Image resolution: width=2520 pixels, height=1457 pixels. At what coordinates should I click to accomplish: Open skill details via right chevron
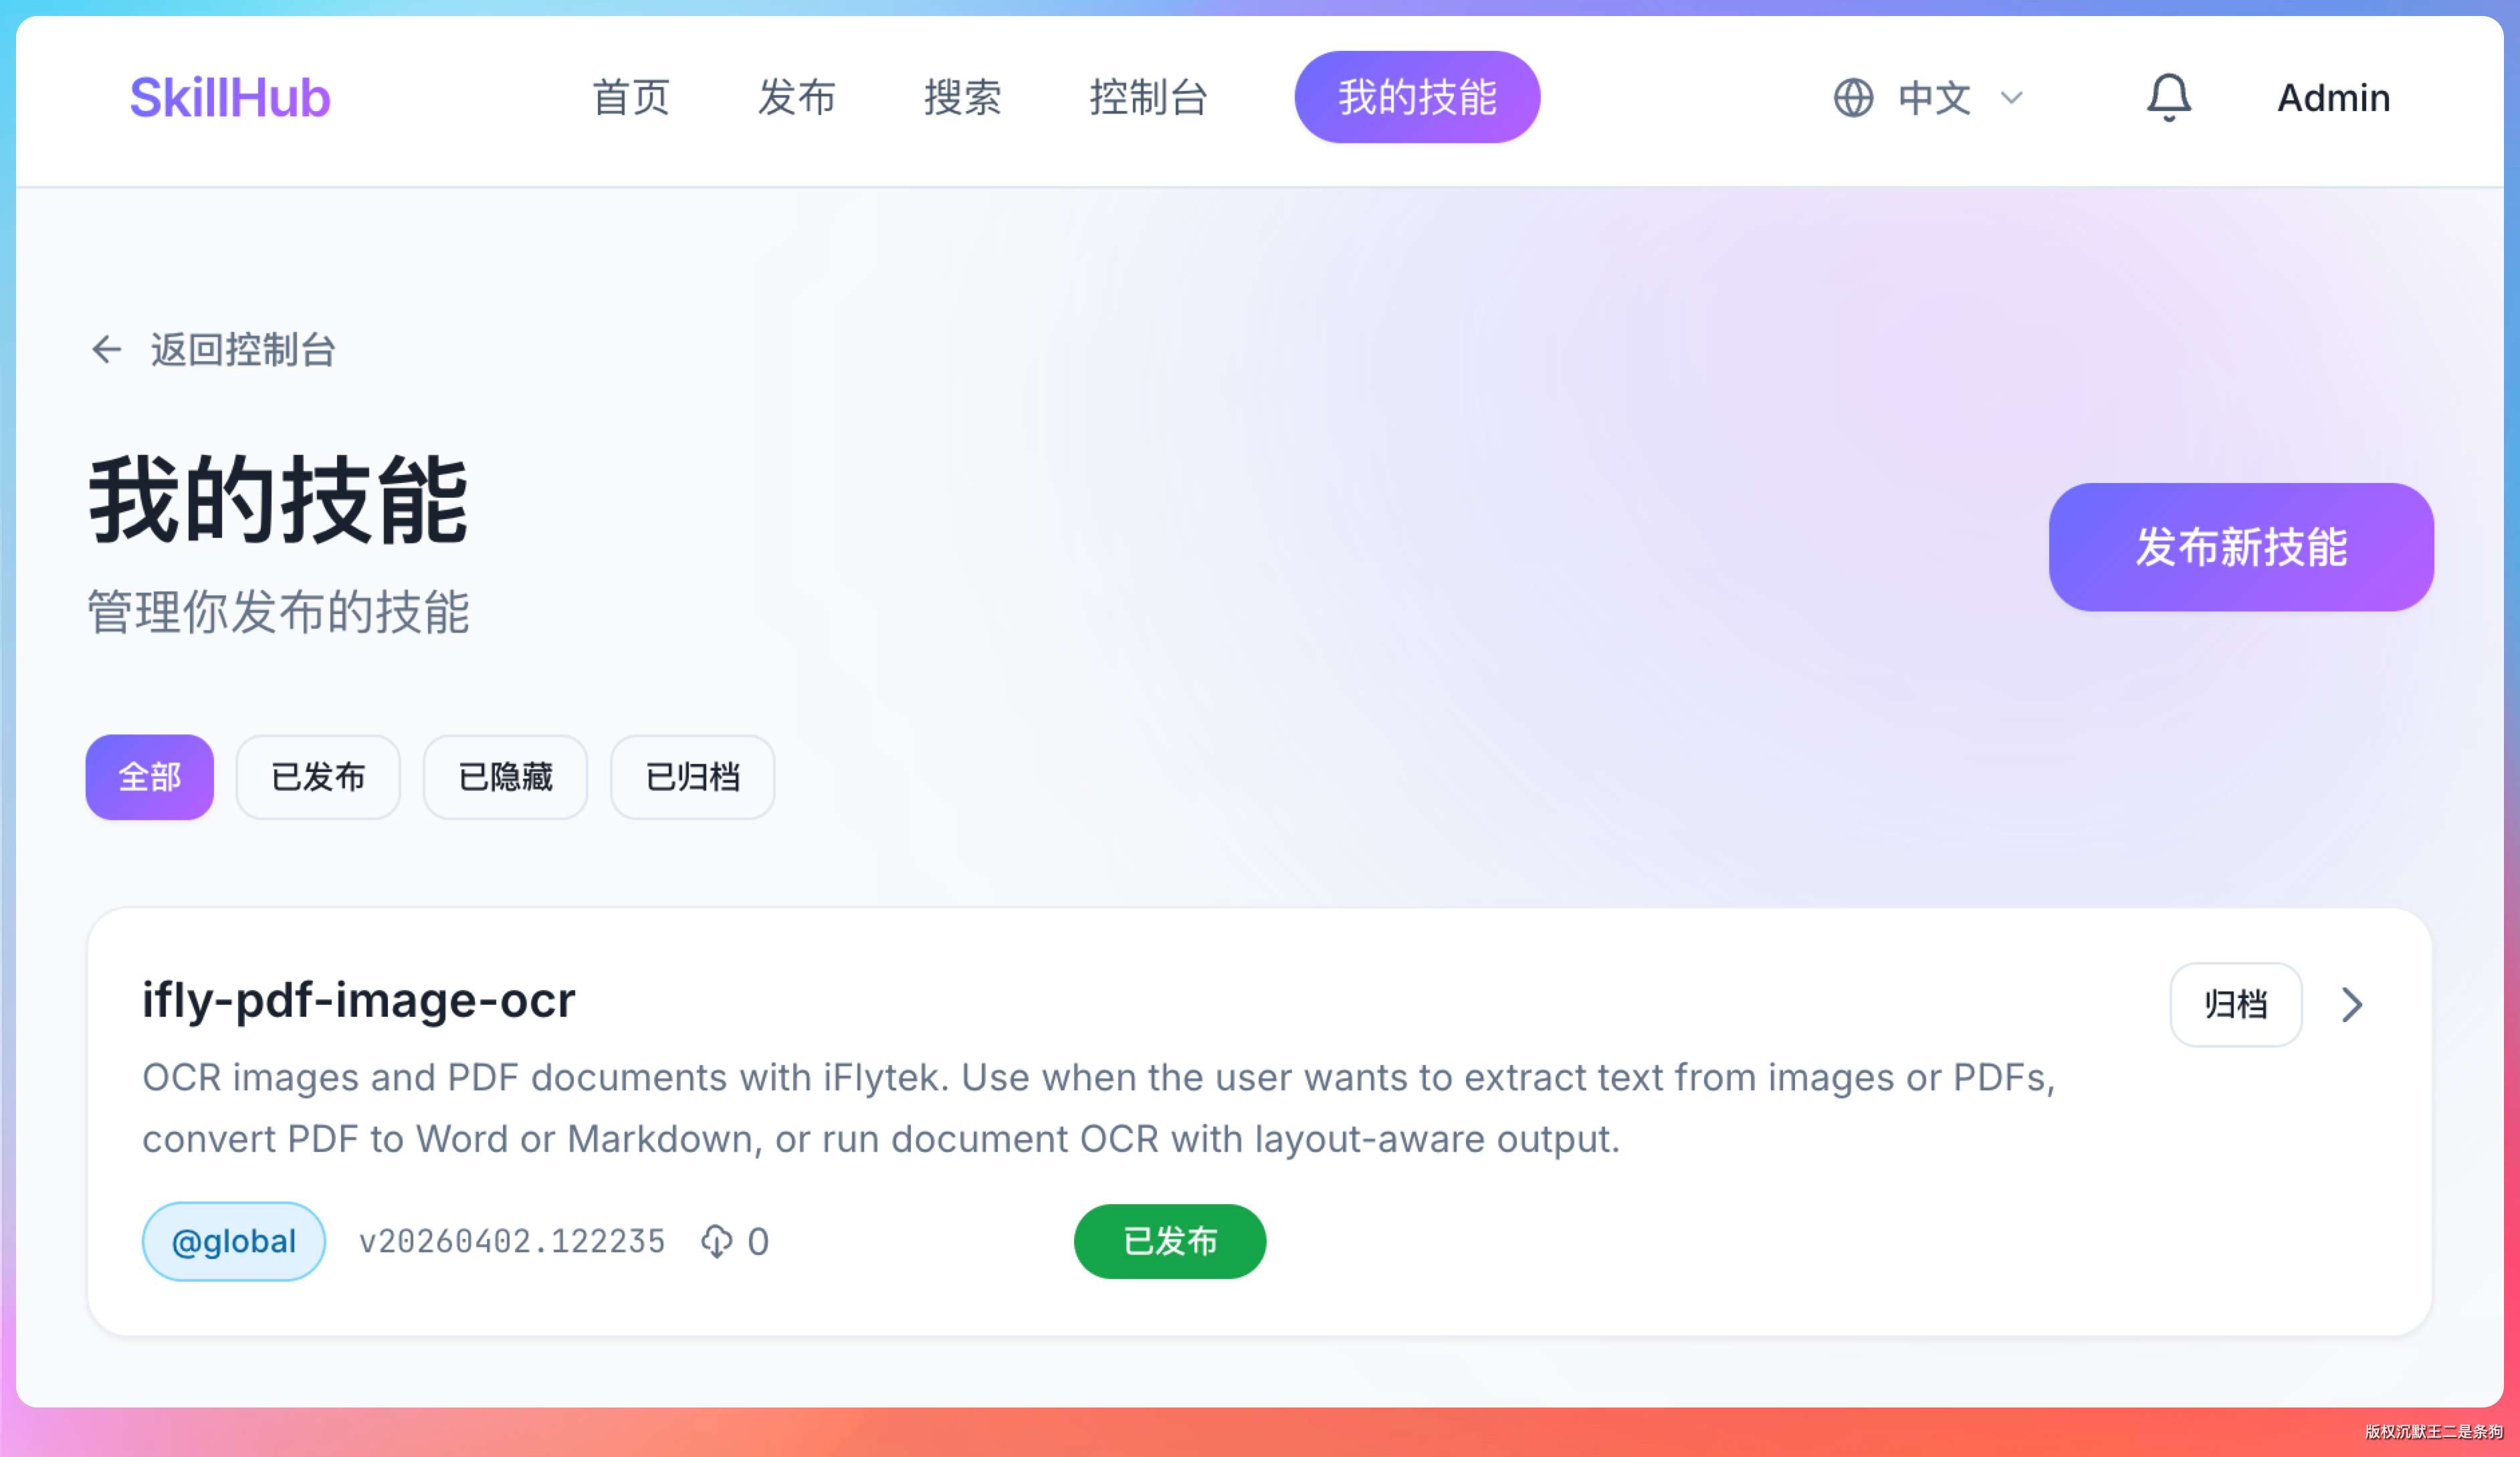click(x=2352, y=1004)
